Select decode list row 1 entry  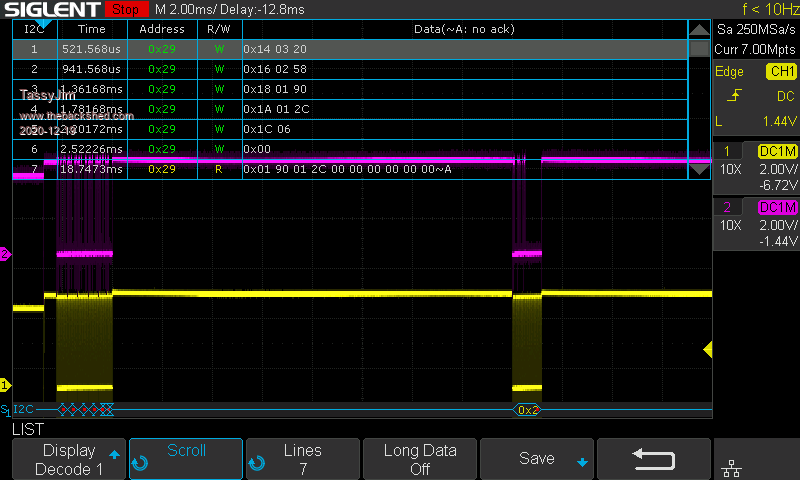[350, 48]
